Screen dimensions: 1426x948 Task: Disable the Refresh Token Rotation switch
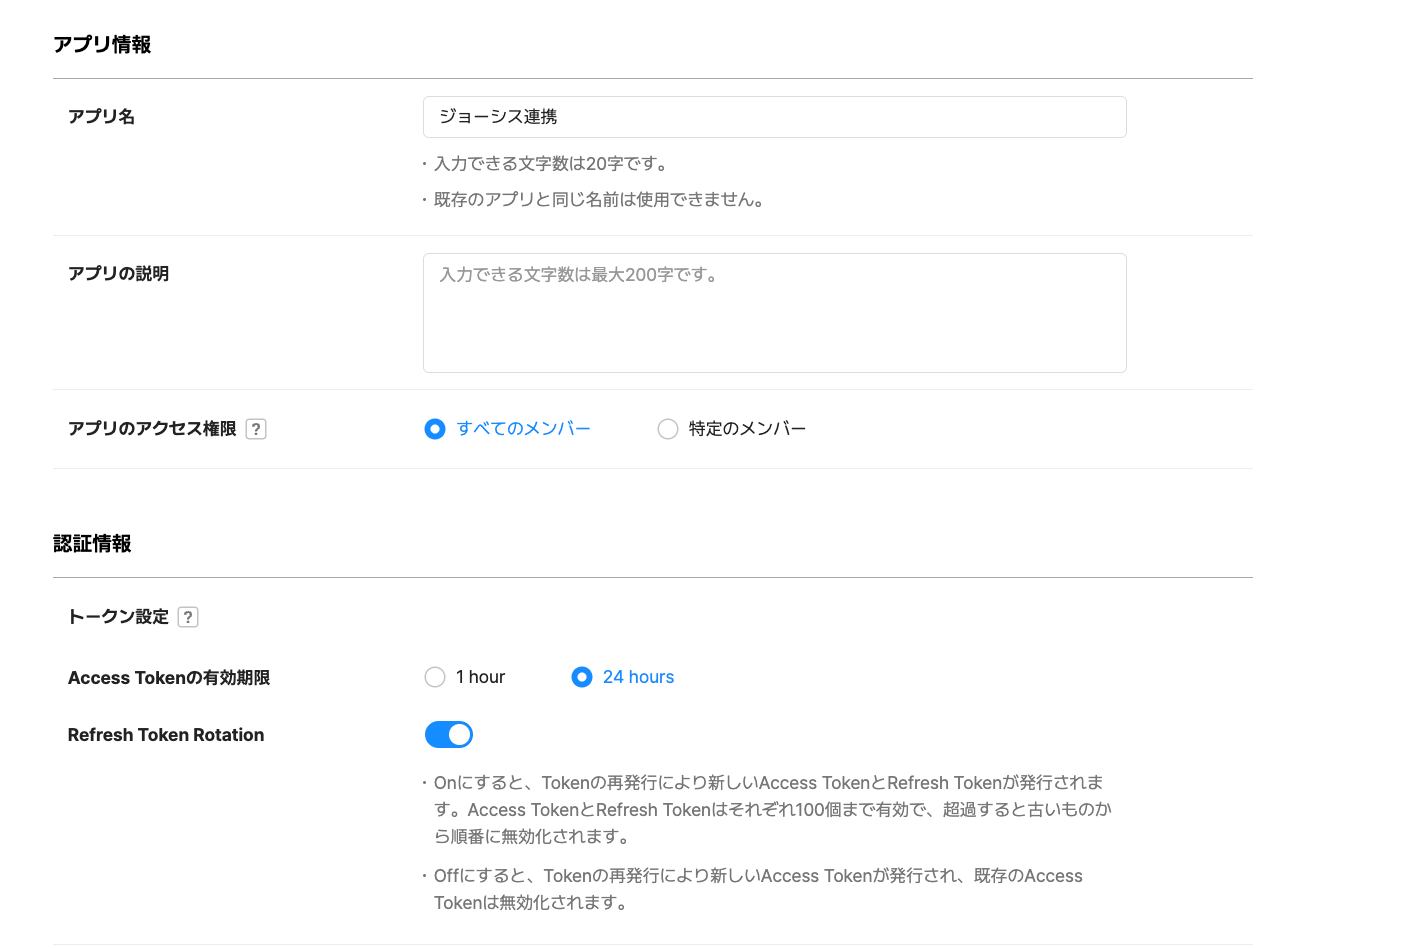[449, 735]
